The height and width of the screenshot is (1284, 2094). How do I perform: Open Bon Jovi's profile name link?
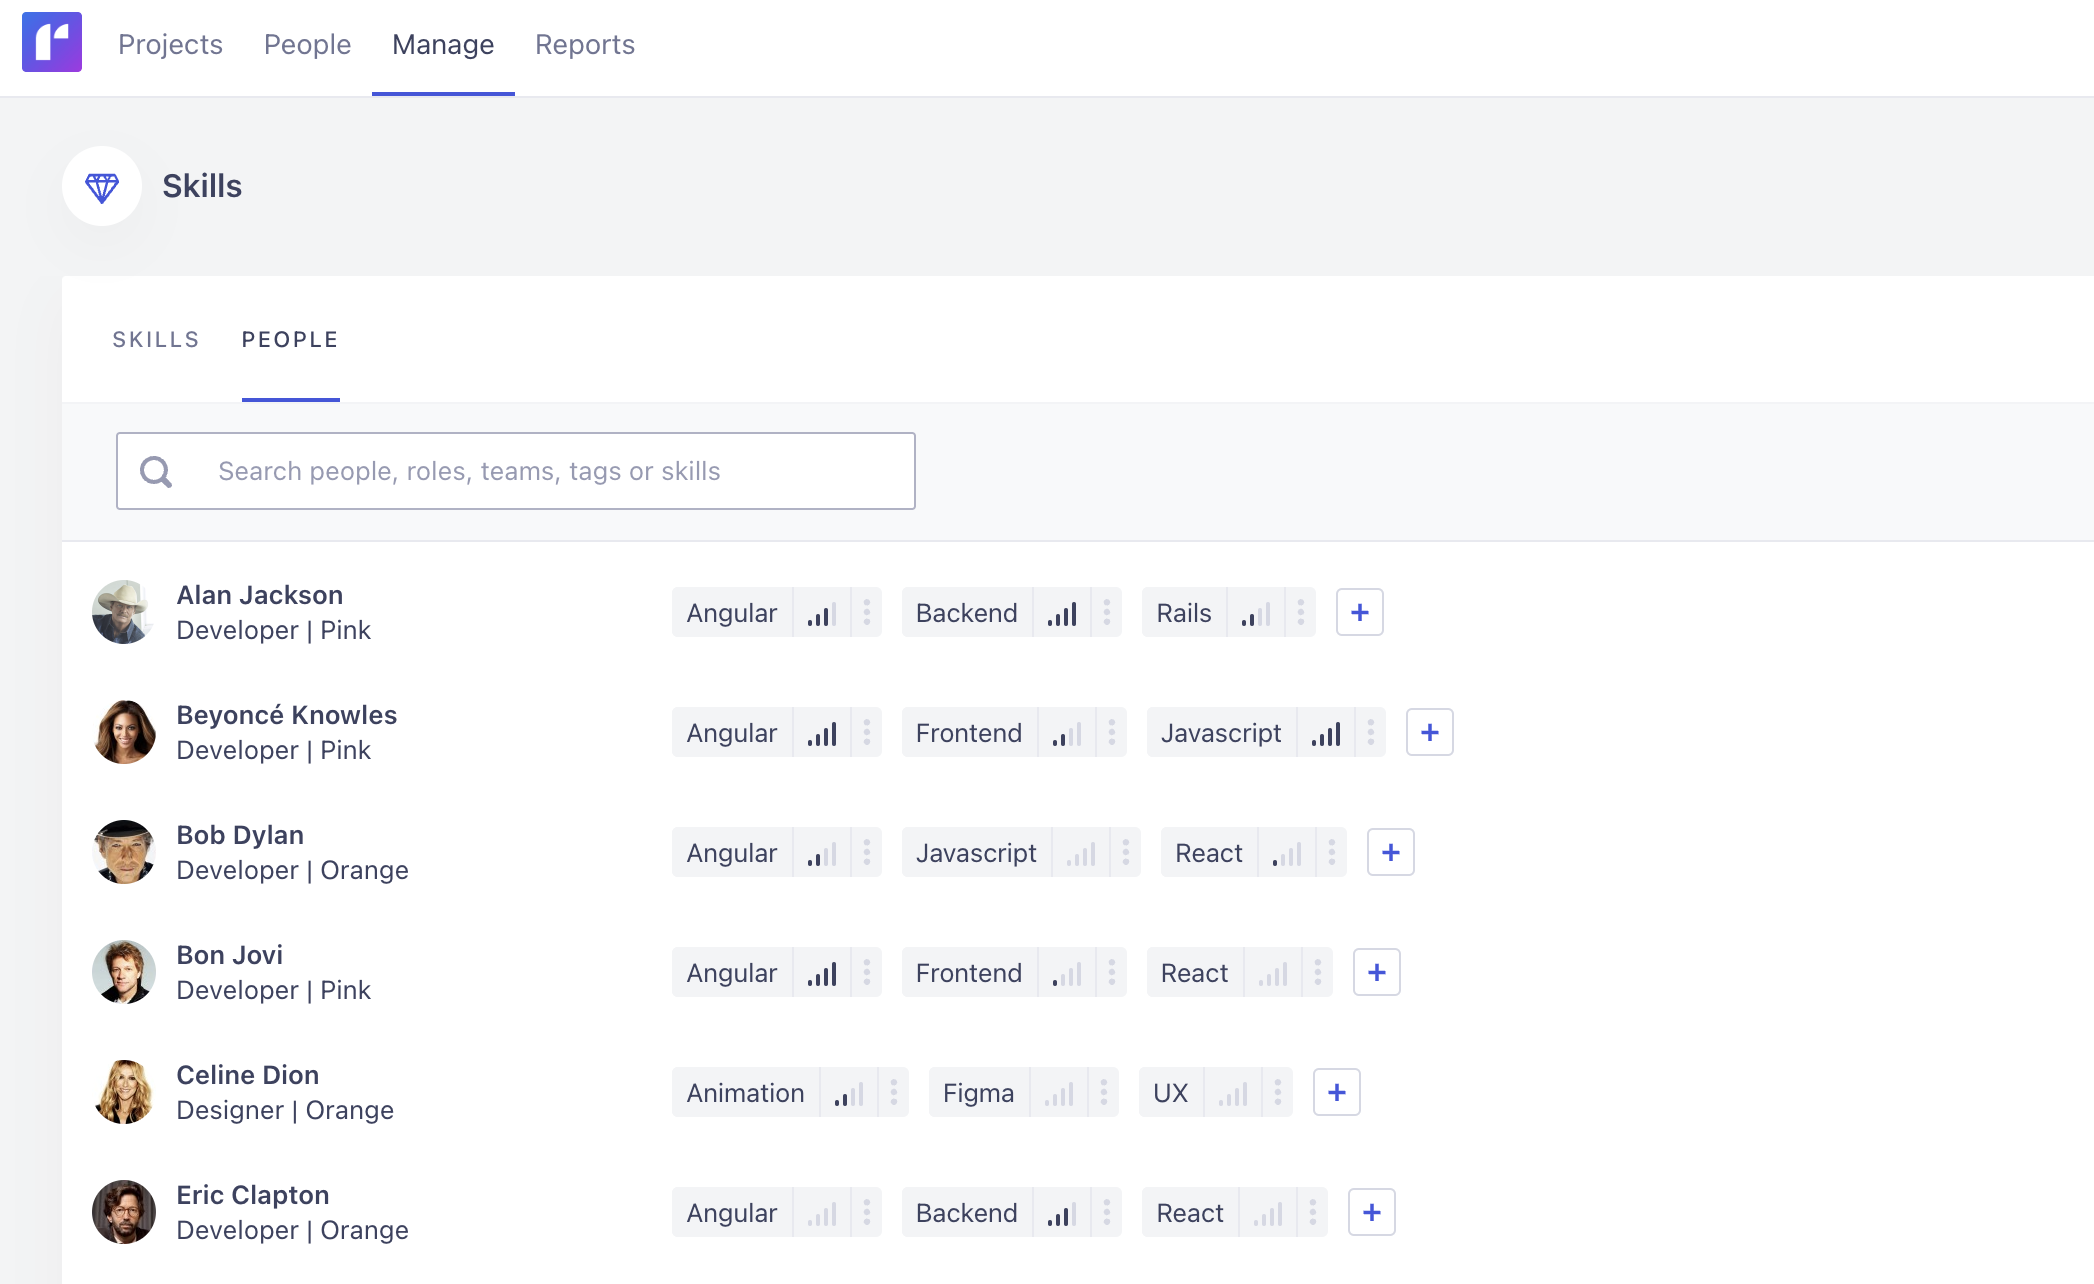[230, 955]
